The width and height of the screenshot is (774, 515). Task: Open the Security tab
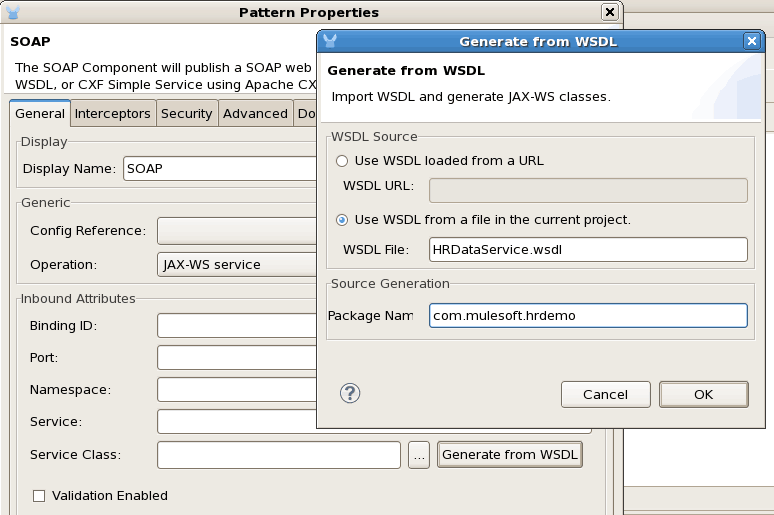point(187,114)
